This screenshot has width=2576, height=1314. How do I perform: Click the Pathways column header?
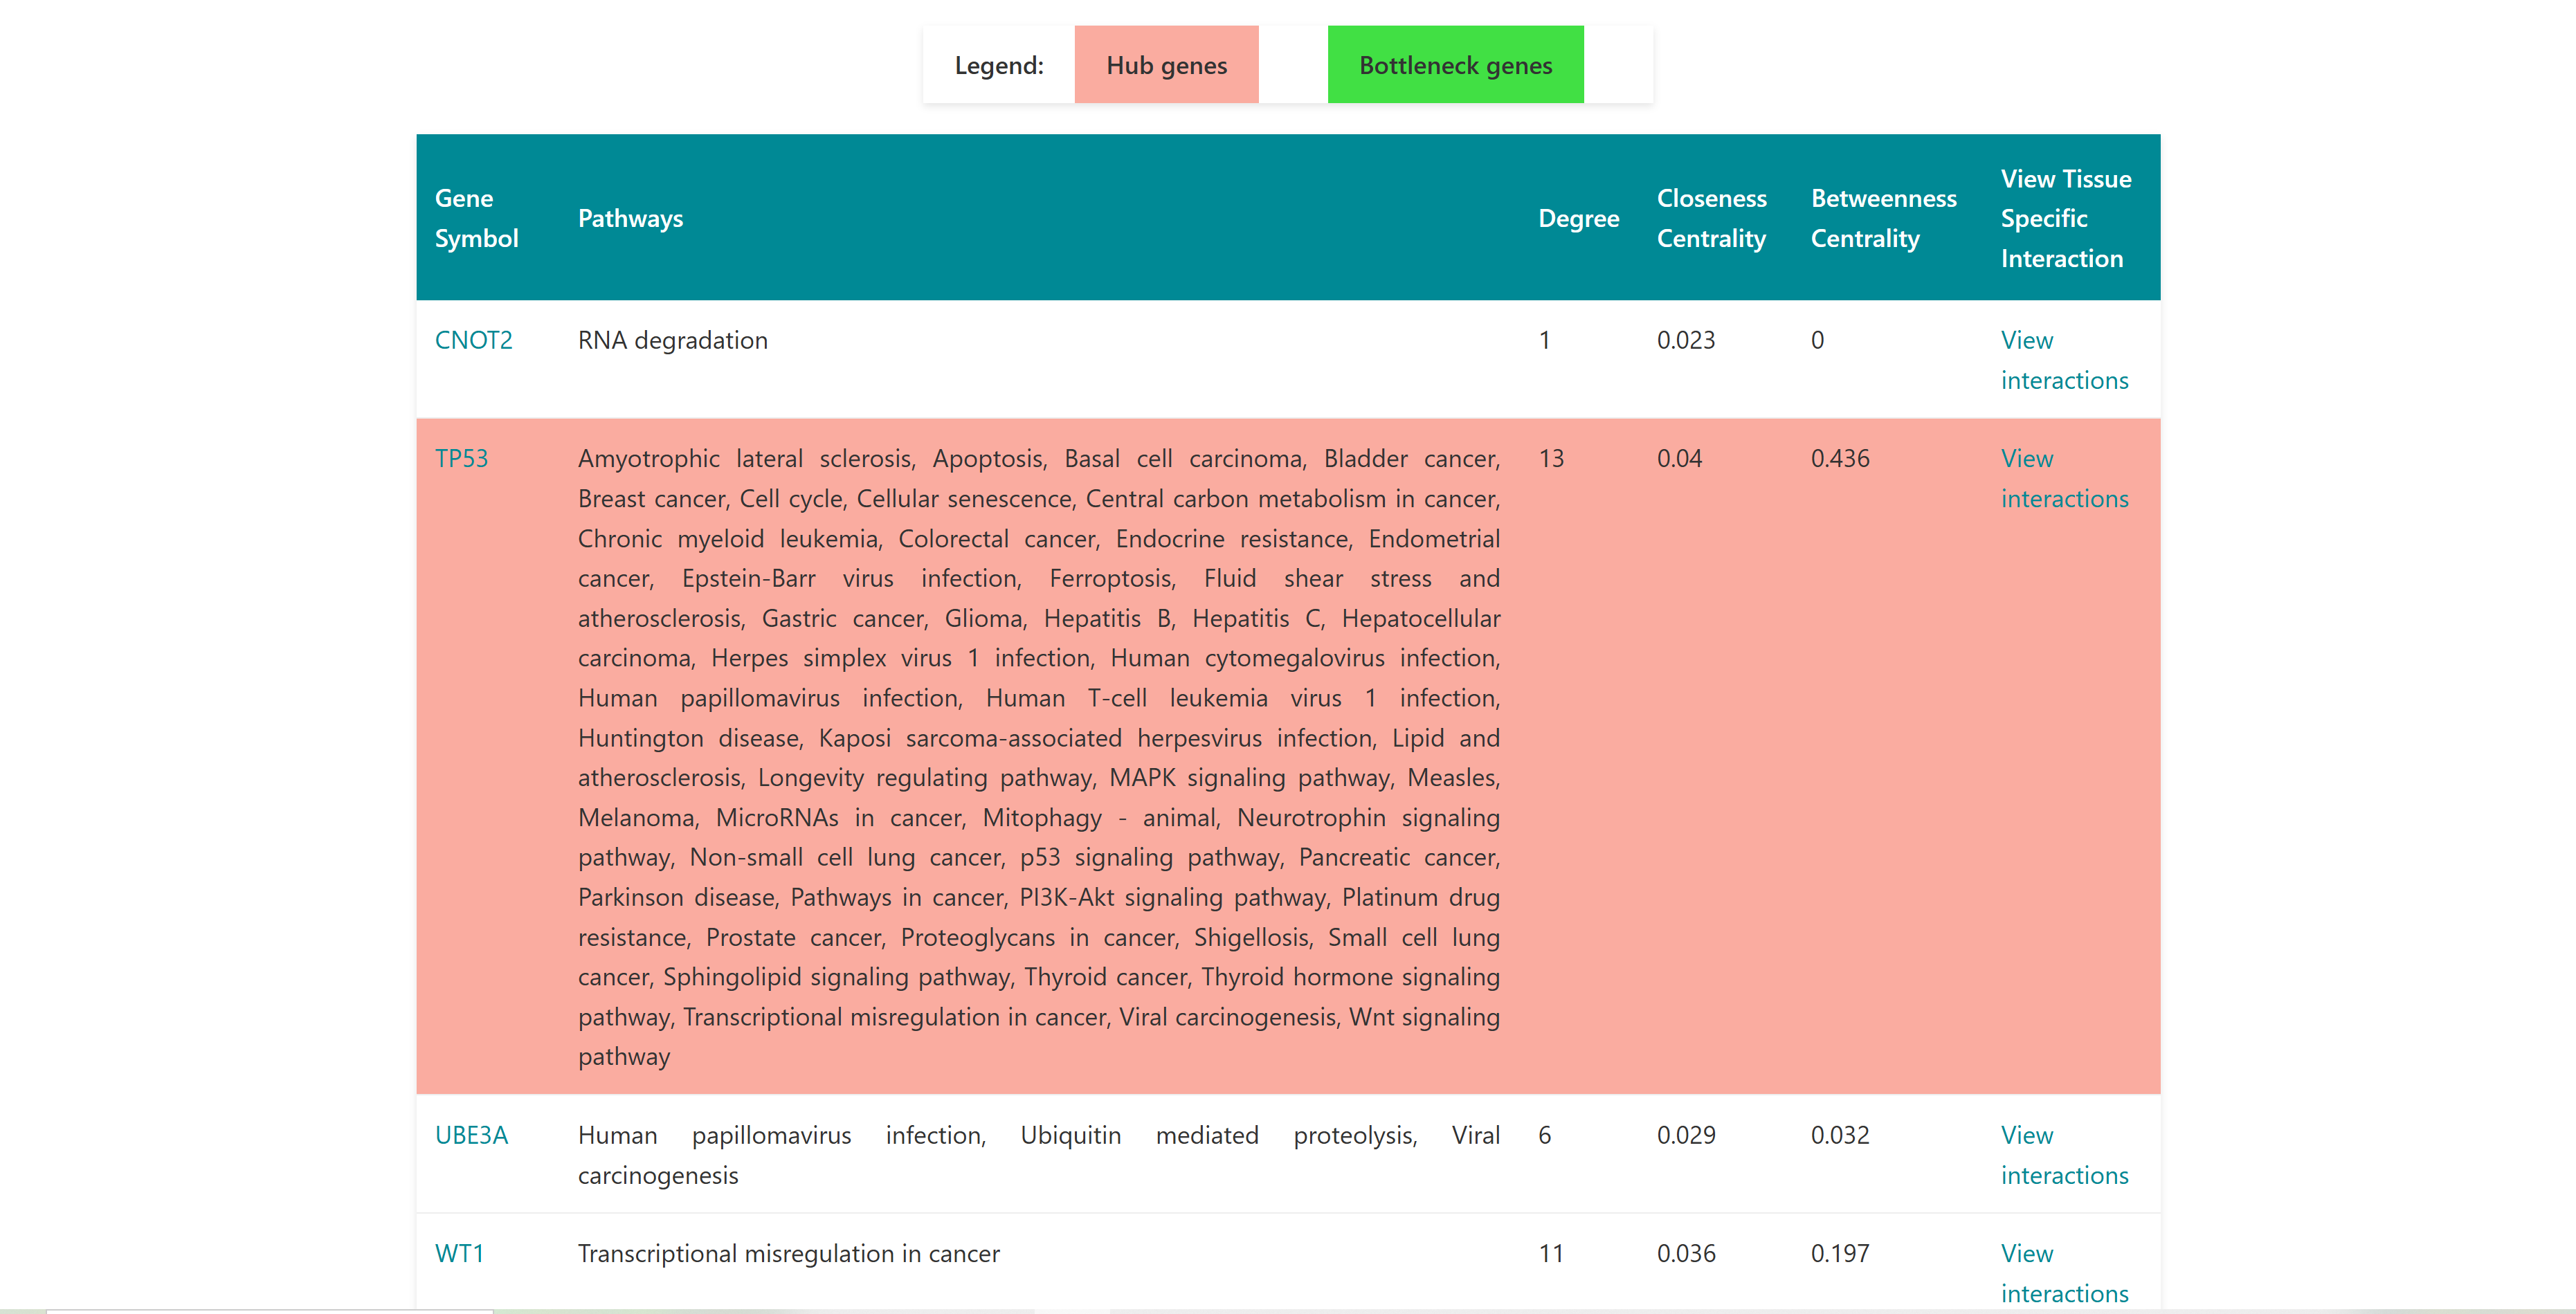(x=630, y=218)
